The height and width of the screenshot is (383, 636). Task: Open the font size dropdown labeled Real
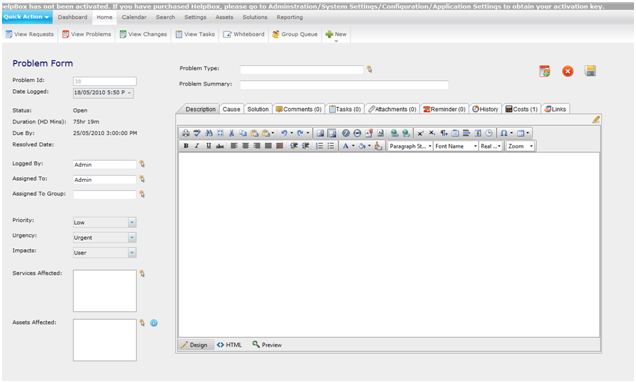491,146
